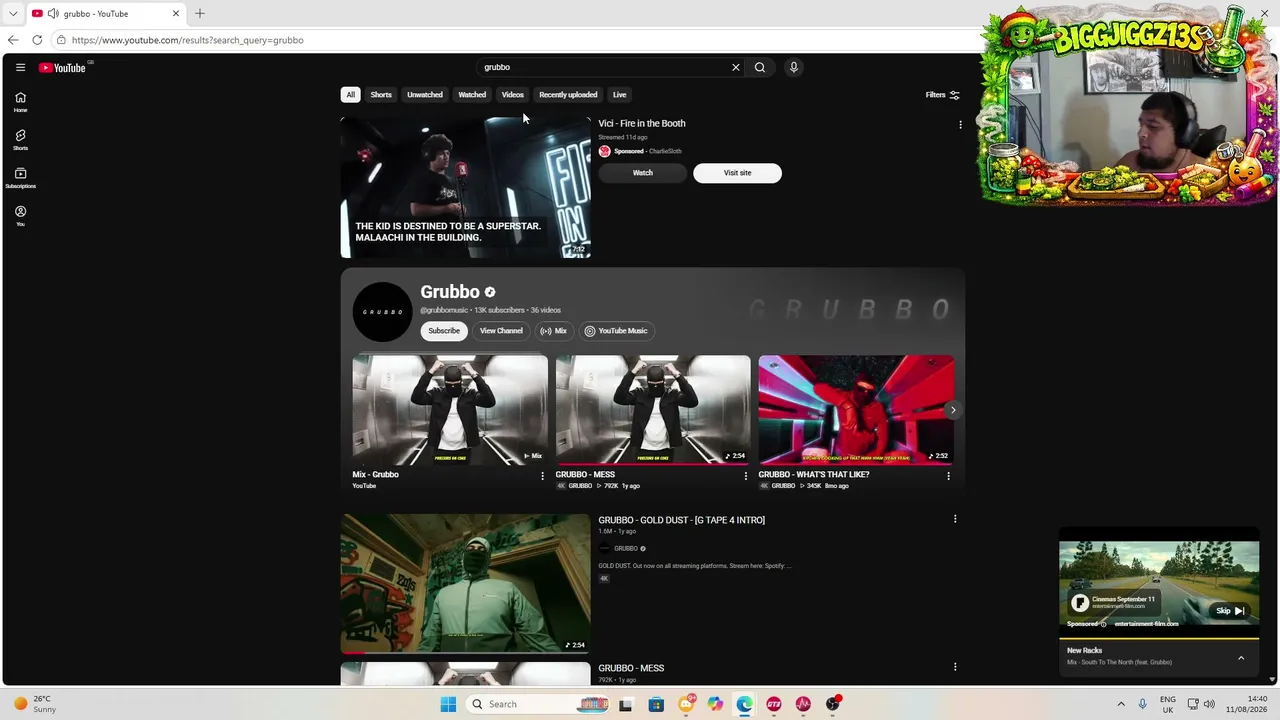1280x720 pixels.
Task: Click the Visit site button
Action: [737, 173]
